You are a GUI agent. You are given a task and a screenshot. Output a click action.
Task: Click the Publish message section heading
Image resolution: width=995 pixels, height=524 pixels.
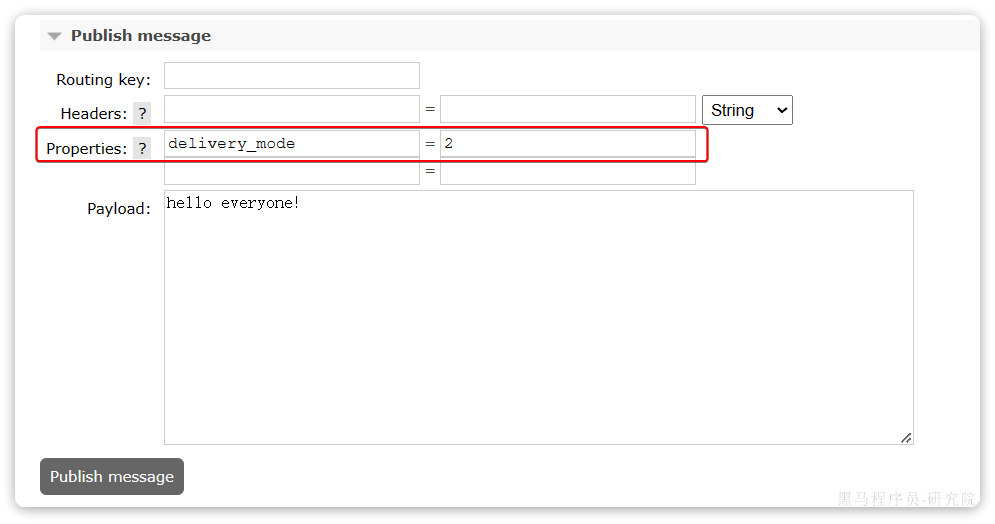click(x=141, y=36)
